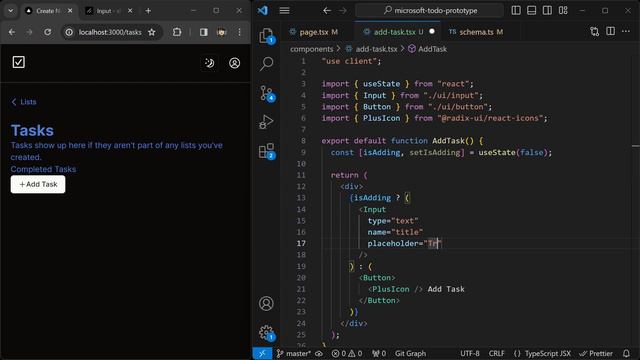
Task: Go back to Lists
Action: tap(24, 102)
